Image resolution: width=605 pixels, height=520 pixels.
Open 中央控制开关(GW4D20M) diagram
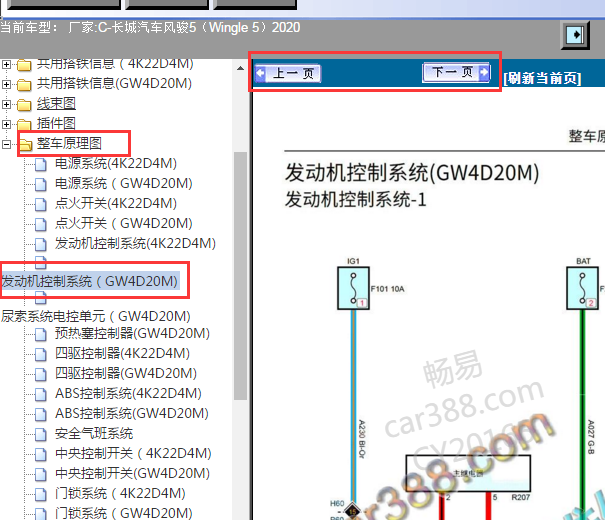click(132, 474)
